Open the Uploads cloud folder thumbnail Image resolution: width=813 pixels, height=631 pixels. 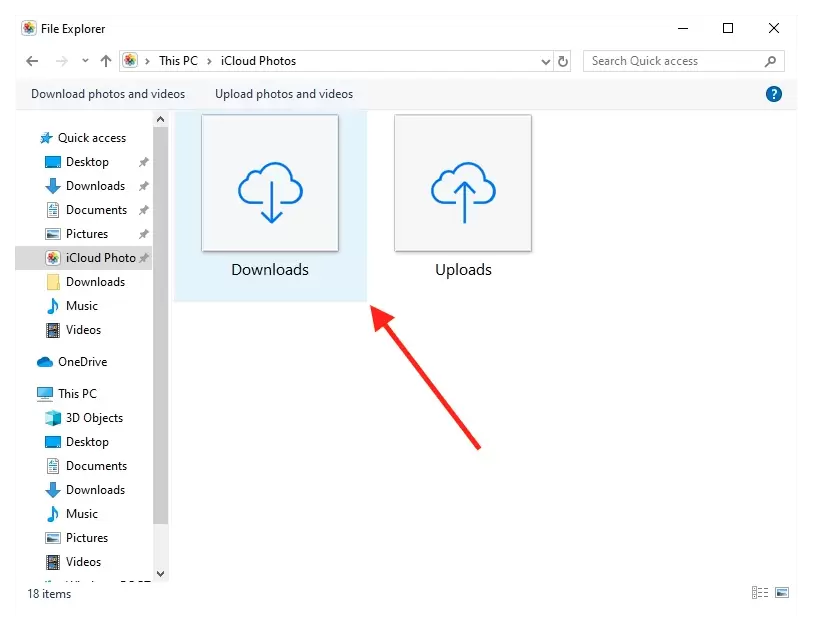[463, 183]
